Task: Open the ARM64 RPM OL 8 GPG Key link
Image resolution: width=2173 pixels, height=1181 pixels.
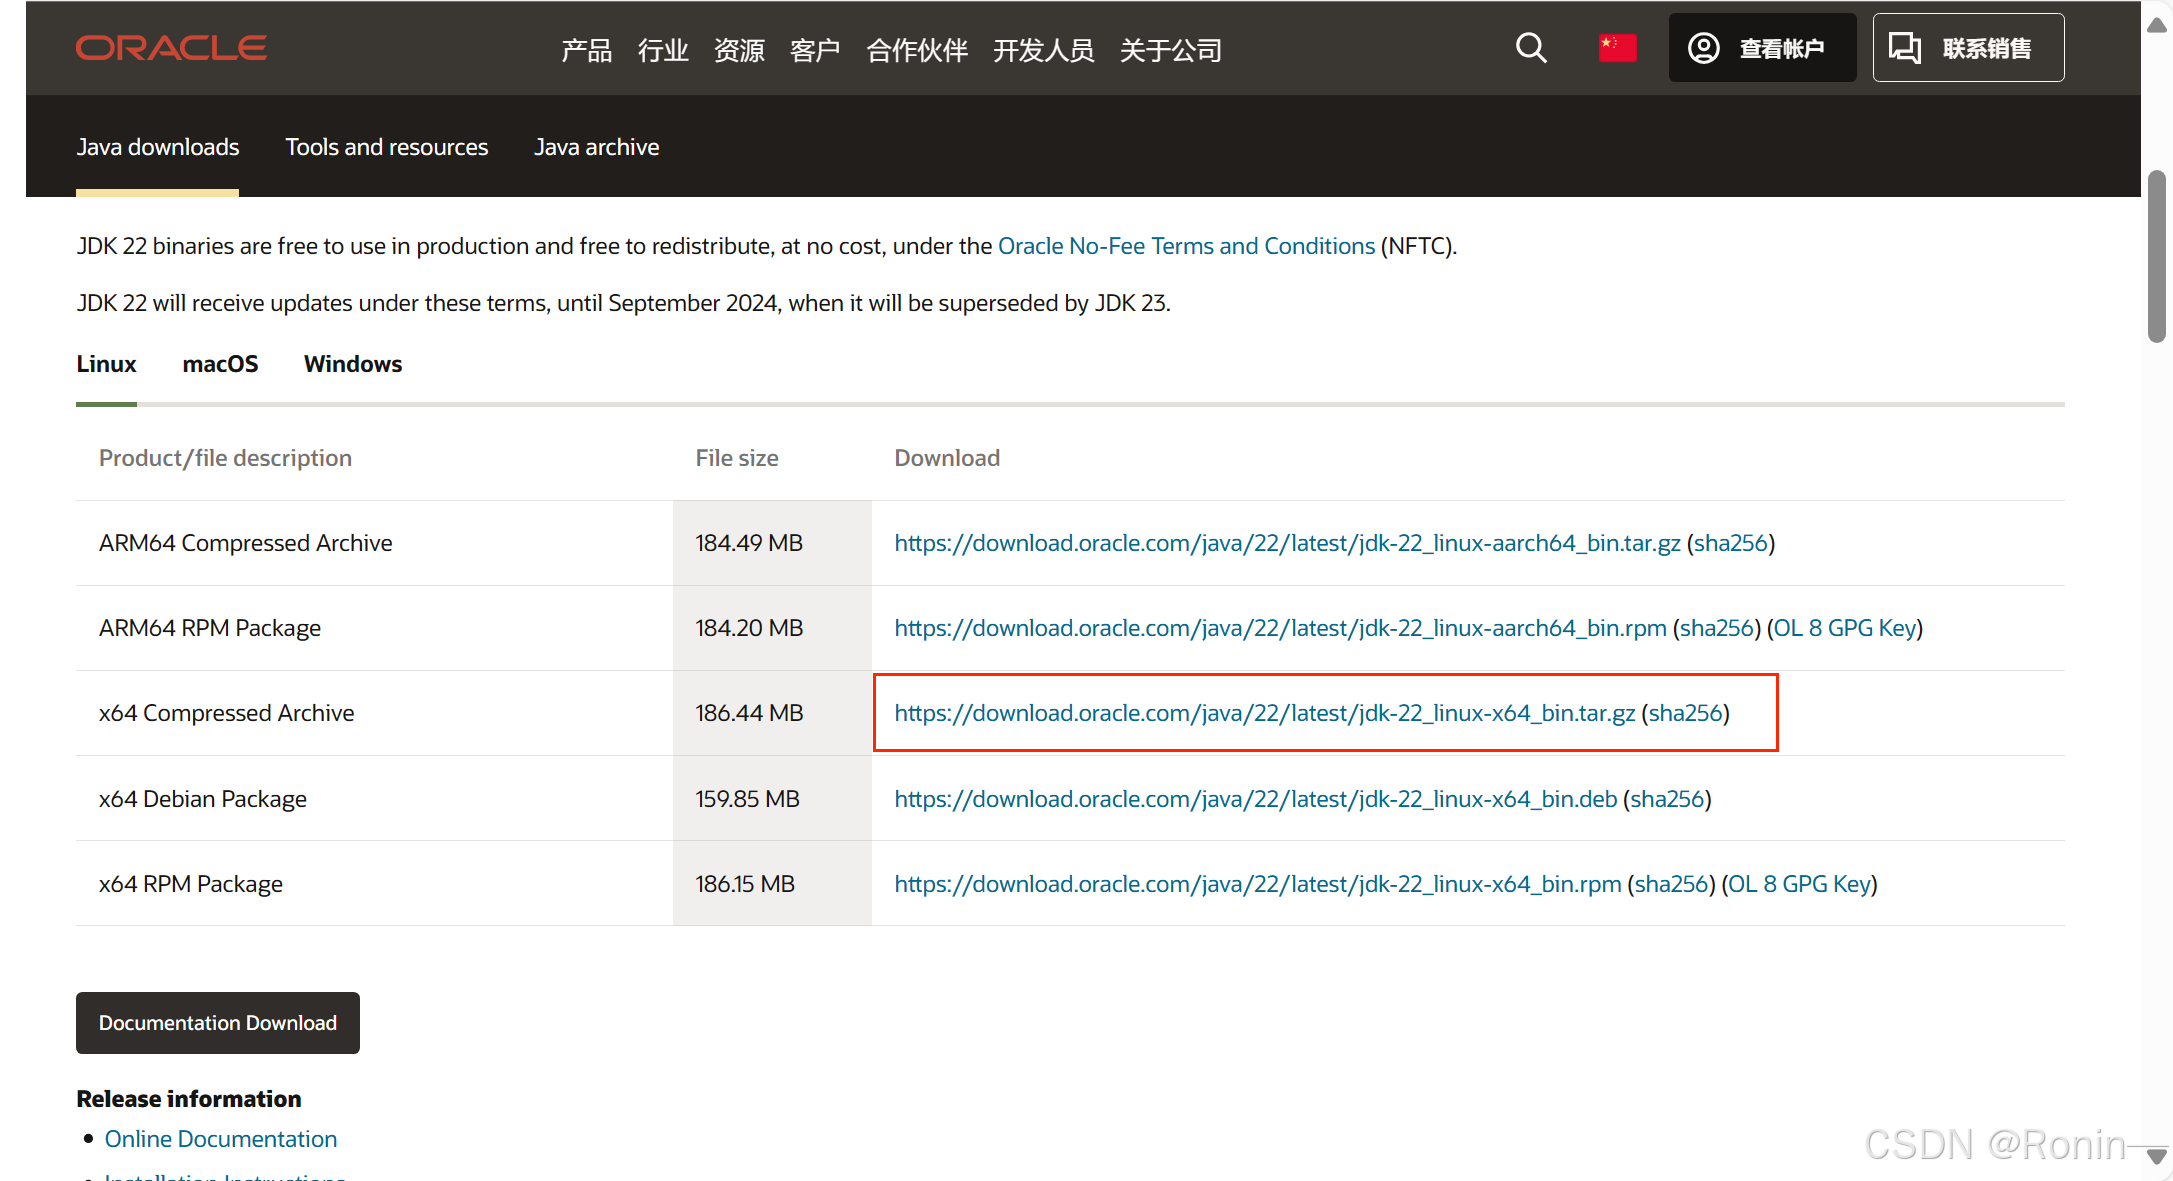Action: tap(1844, 628)
